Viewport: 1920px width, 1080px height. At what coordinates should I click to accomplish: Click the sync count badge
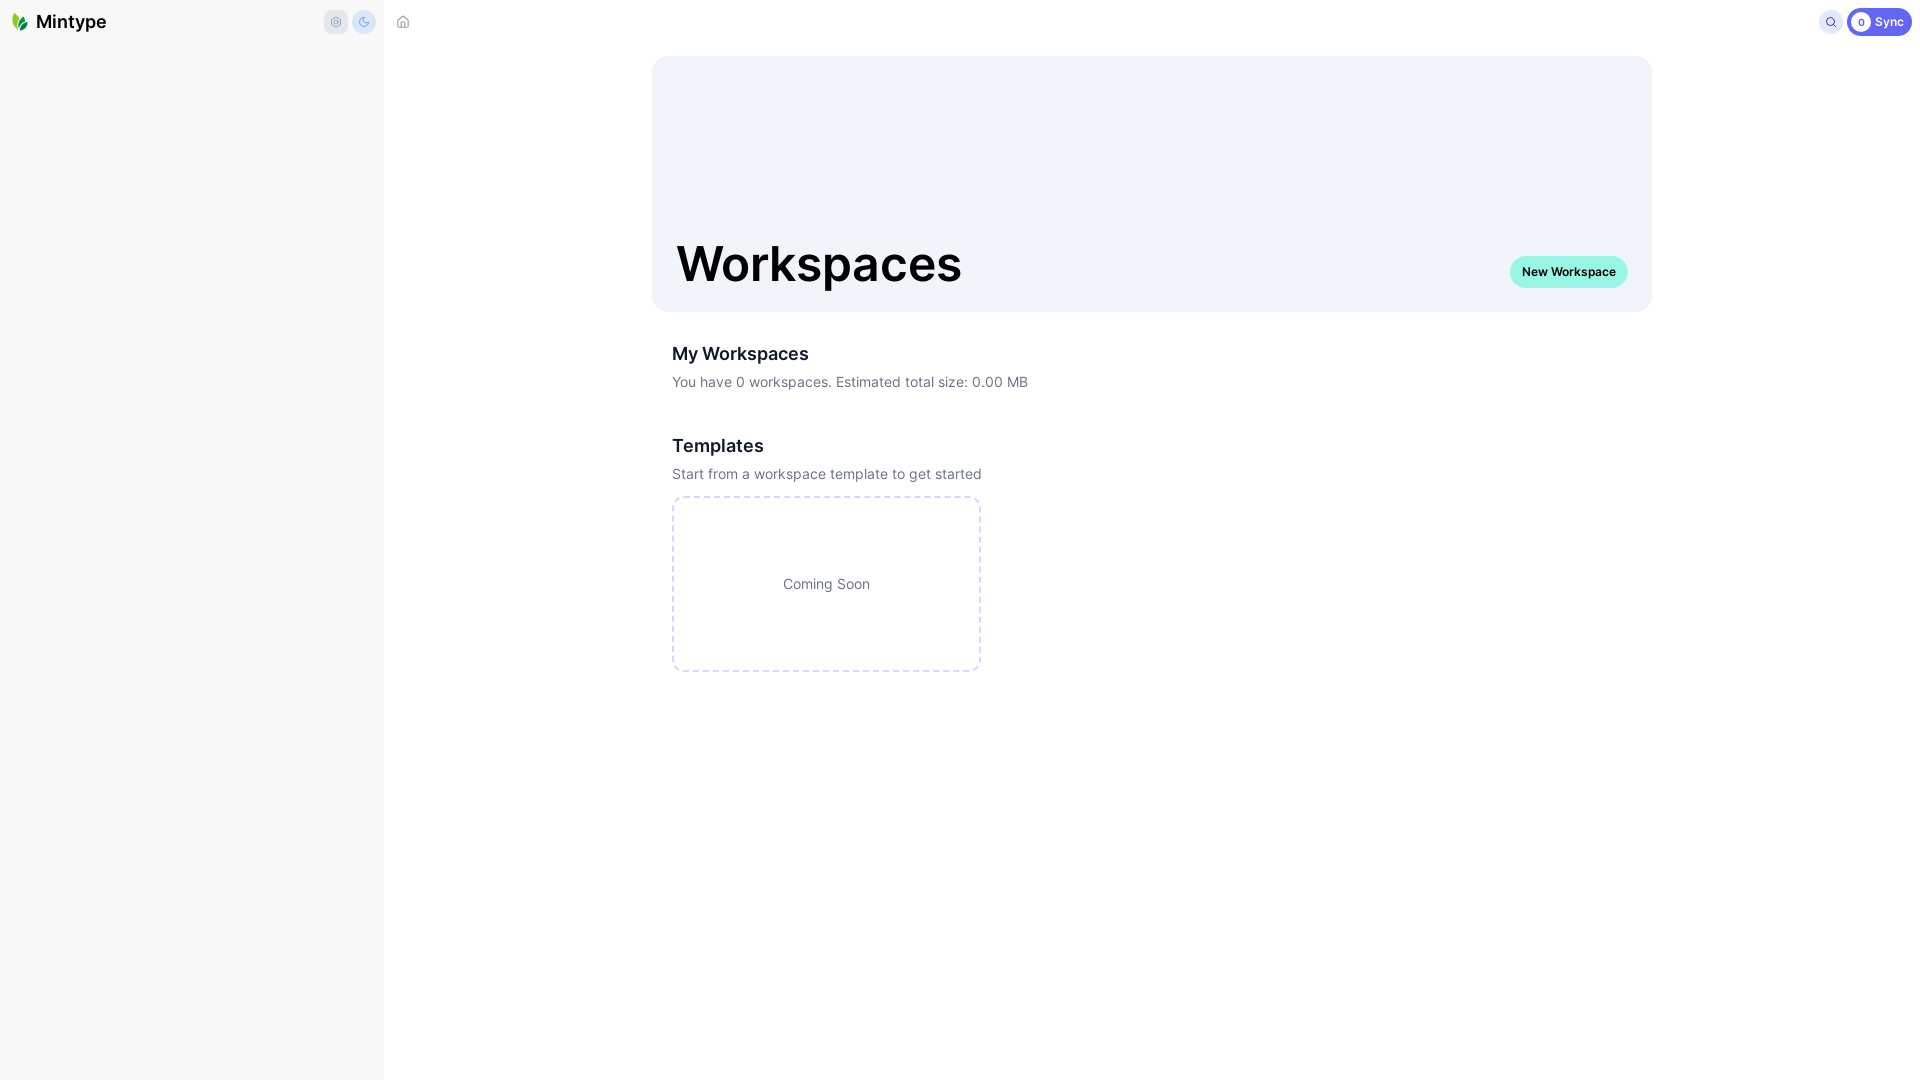pyautogui.click(x=1861, y=22)
